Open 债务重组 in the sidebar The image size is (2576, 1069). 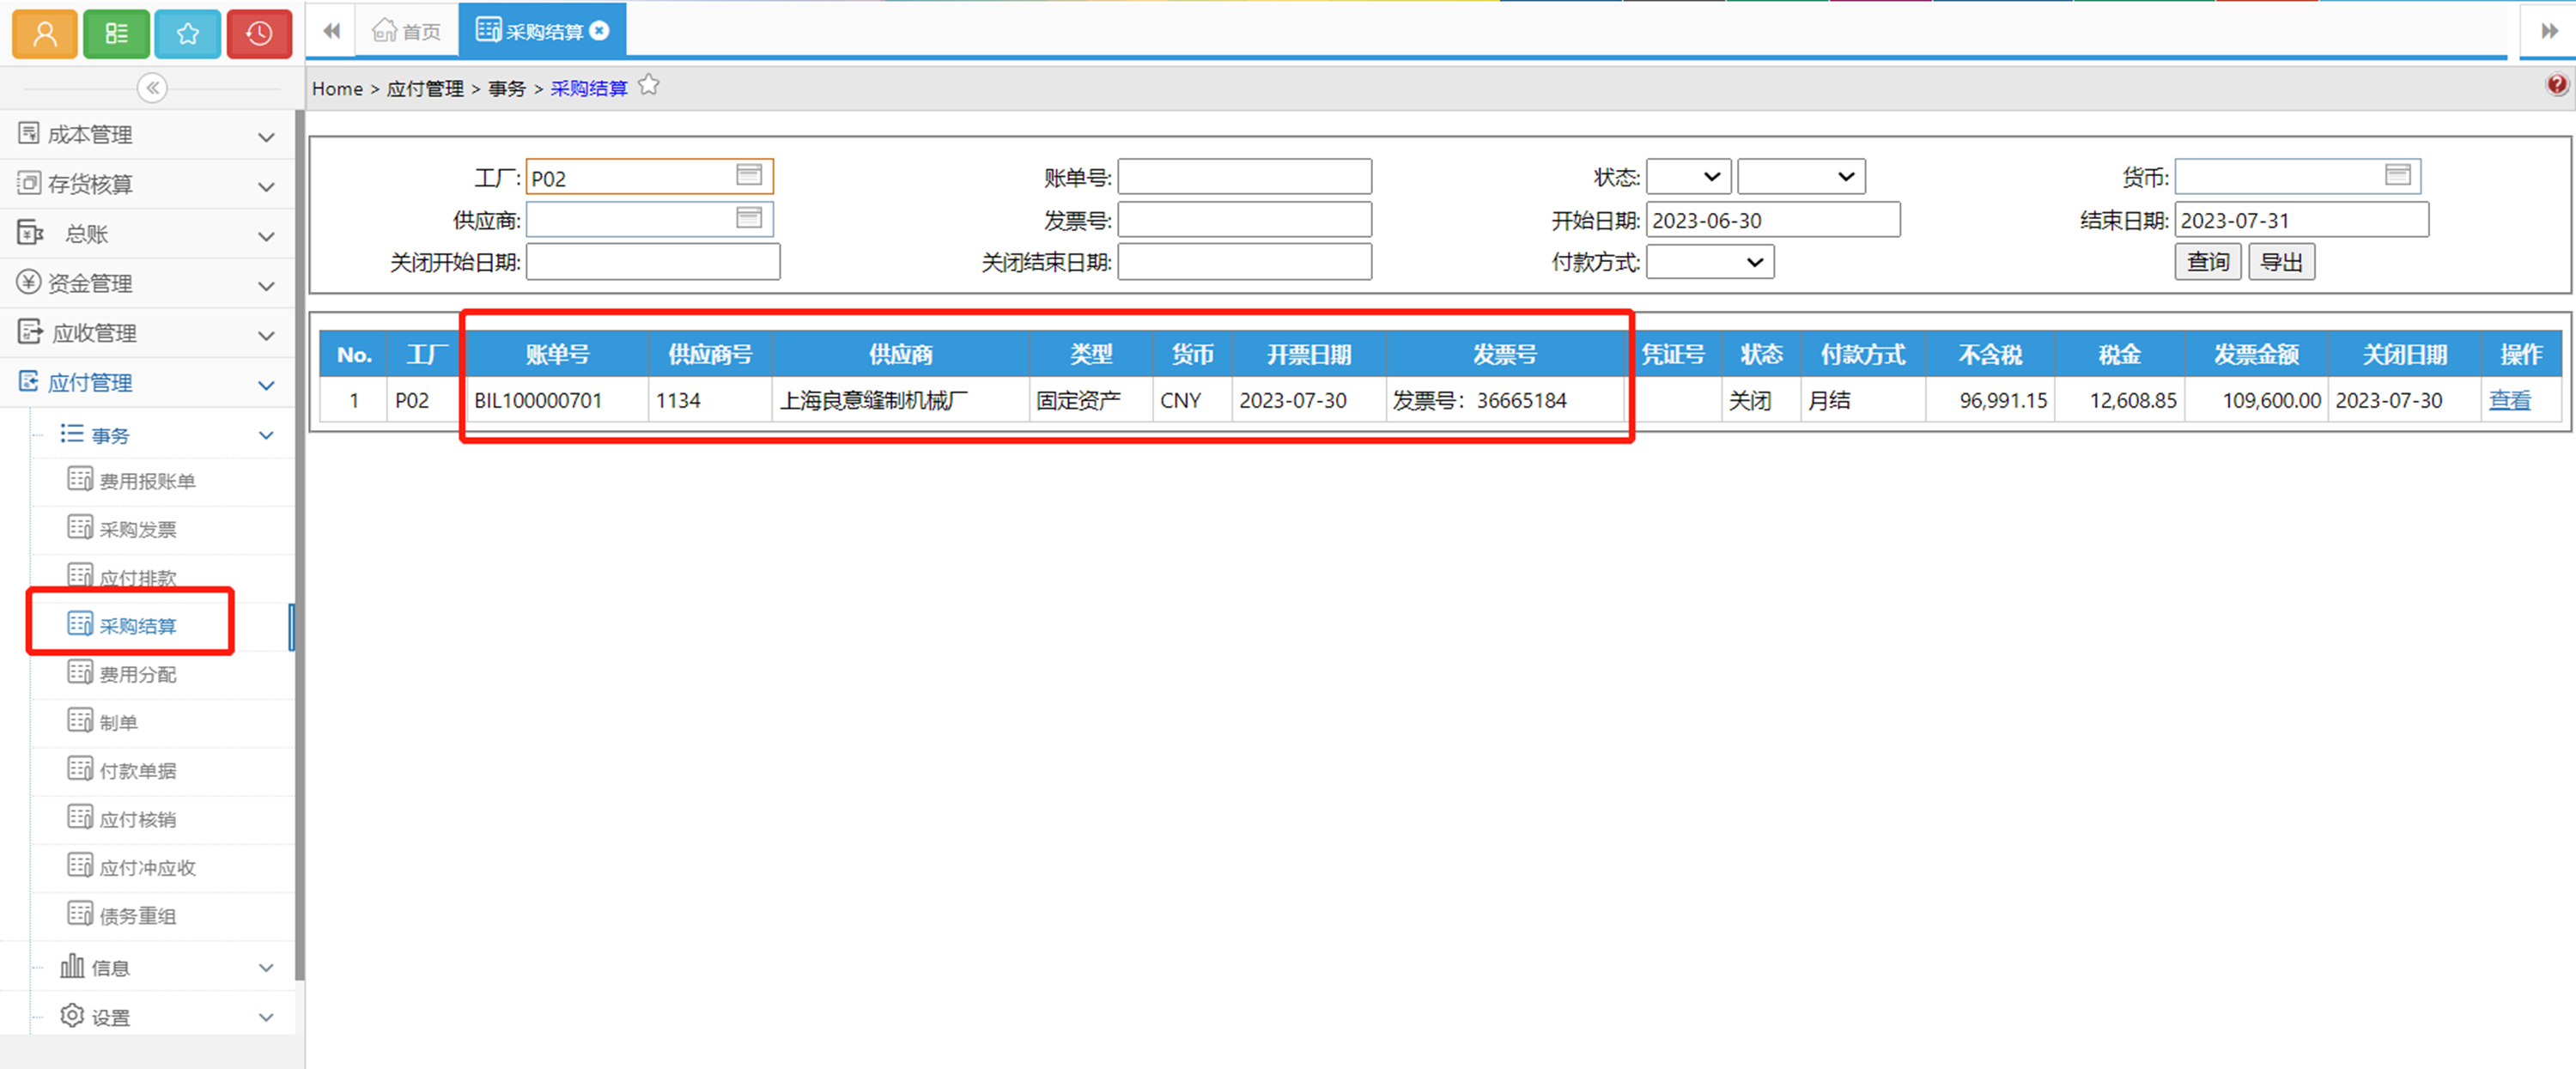tap(137, 915)
